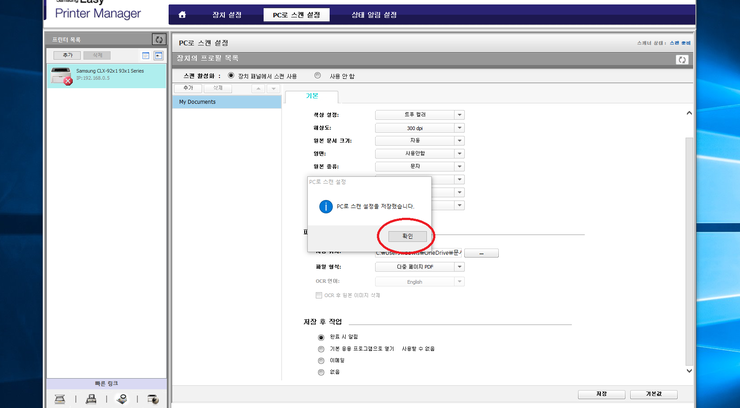Screen dimensions: 740x408
Task: Click the '빠른 링크' quick links header
Action: (107, 383)
